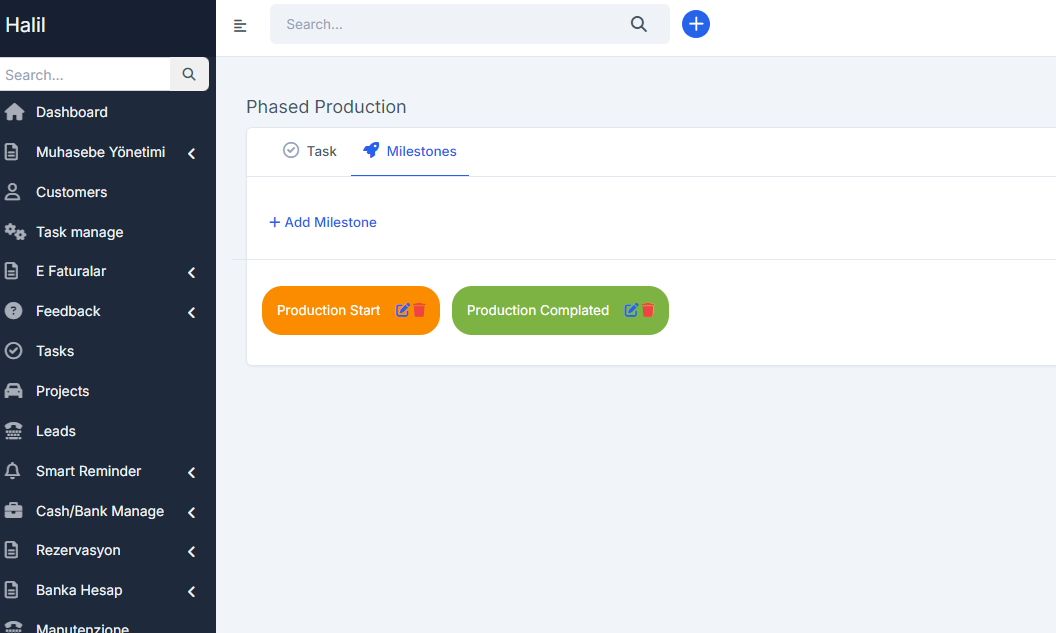
Task: Expand the Feedback menu chevron
Action: 191,312
